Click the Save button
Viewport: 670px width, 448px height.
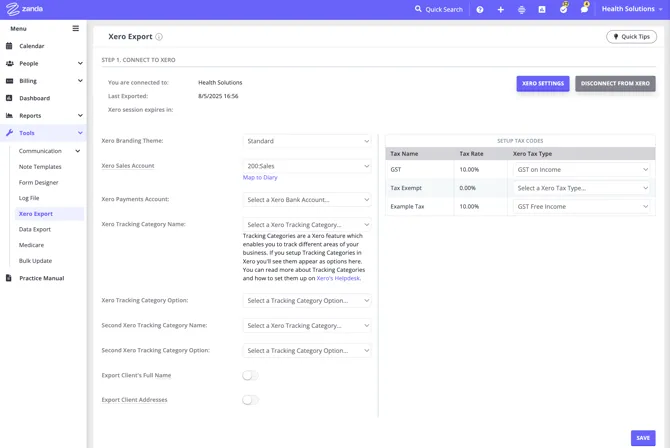(643, 438)
